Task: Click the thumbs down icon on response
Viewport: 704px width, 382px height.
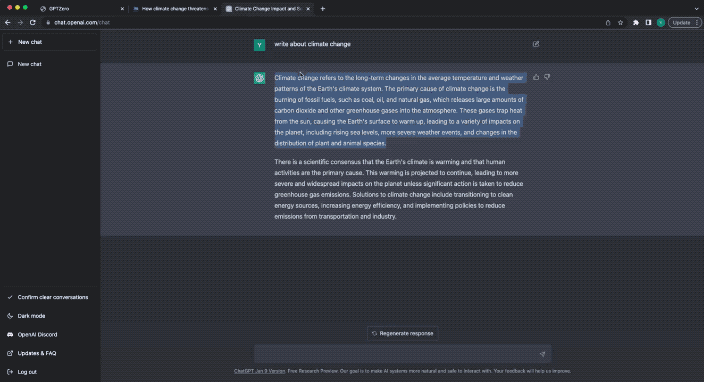Action: pos(547,77)
